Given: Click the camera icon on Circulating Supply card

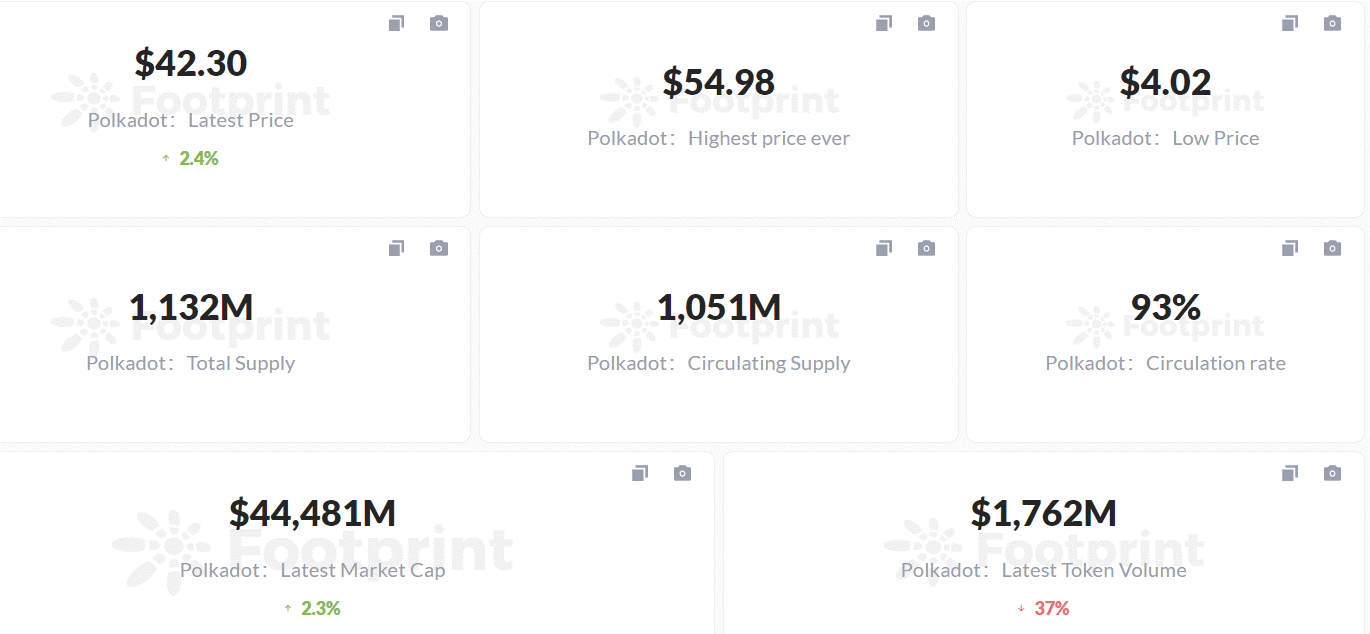Looking at the screenshot, I should [927, 248].
